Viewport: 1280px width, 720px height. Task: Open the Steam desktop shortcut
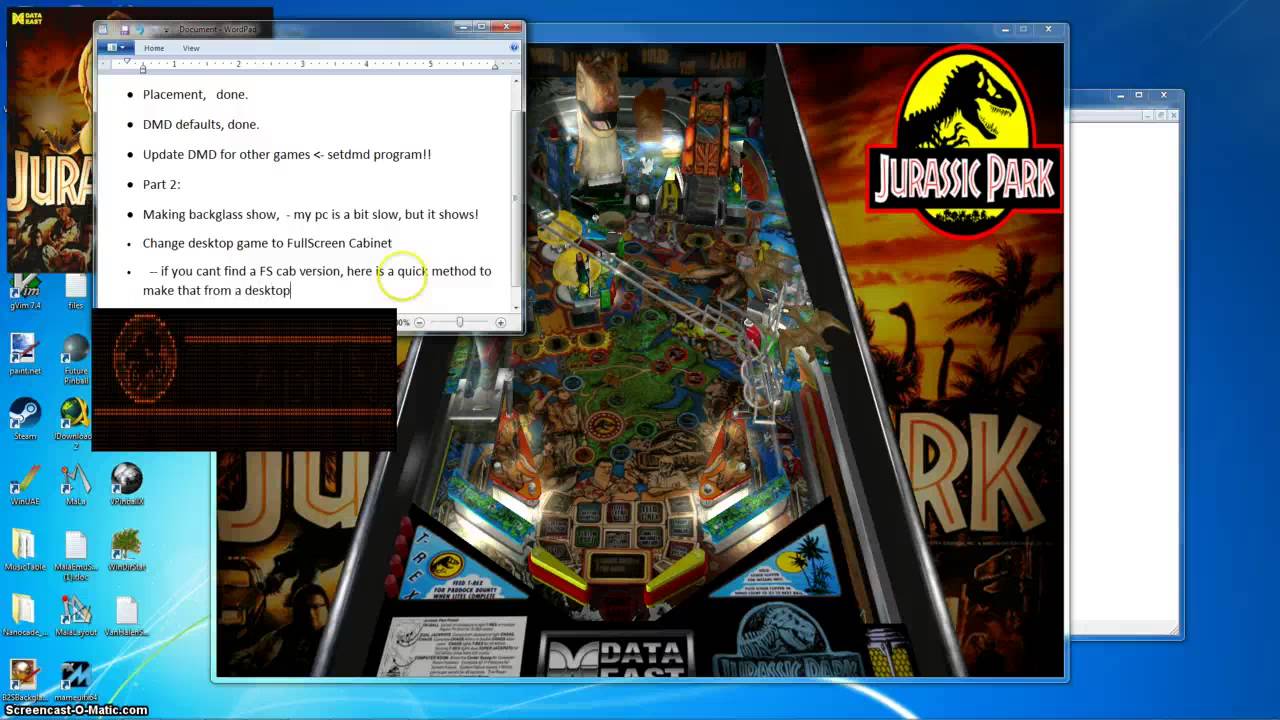tap(25, 418)
